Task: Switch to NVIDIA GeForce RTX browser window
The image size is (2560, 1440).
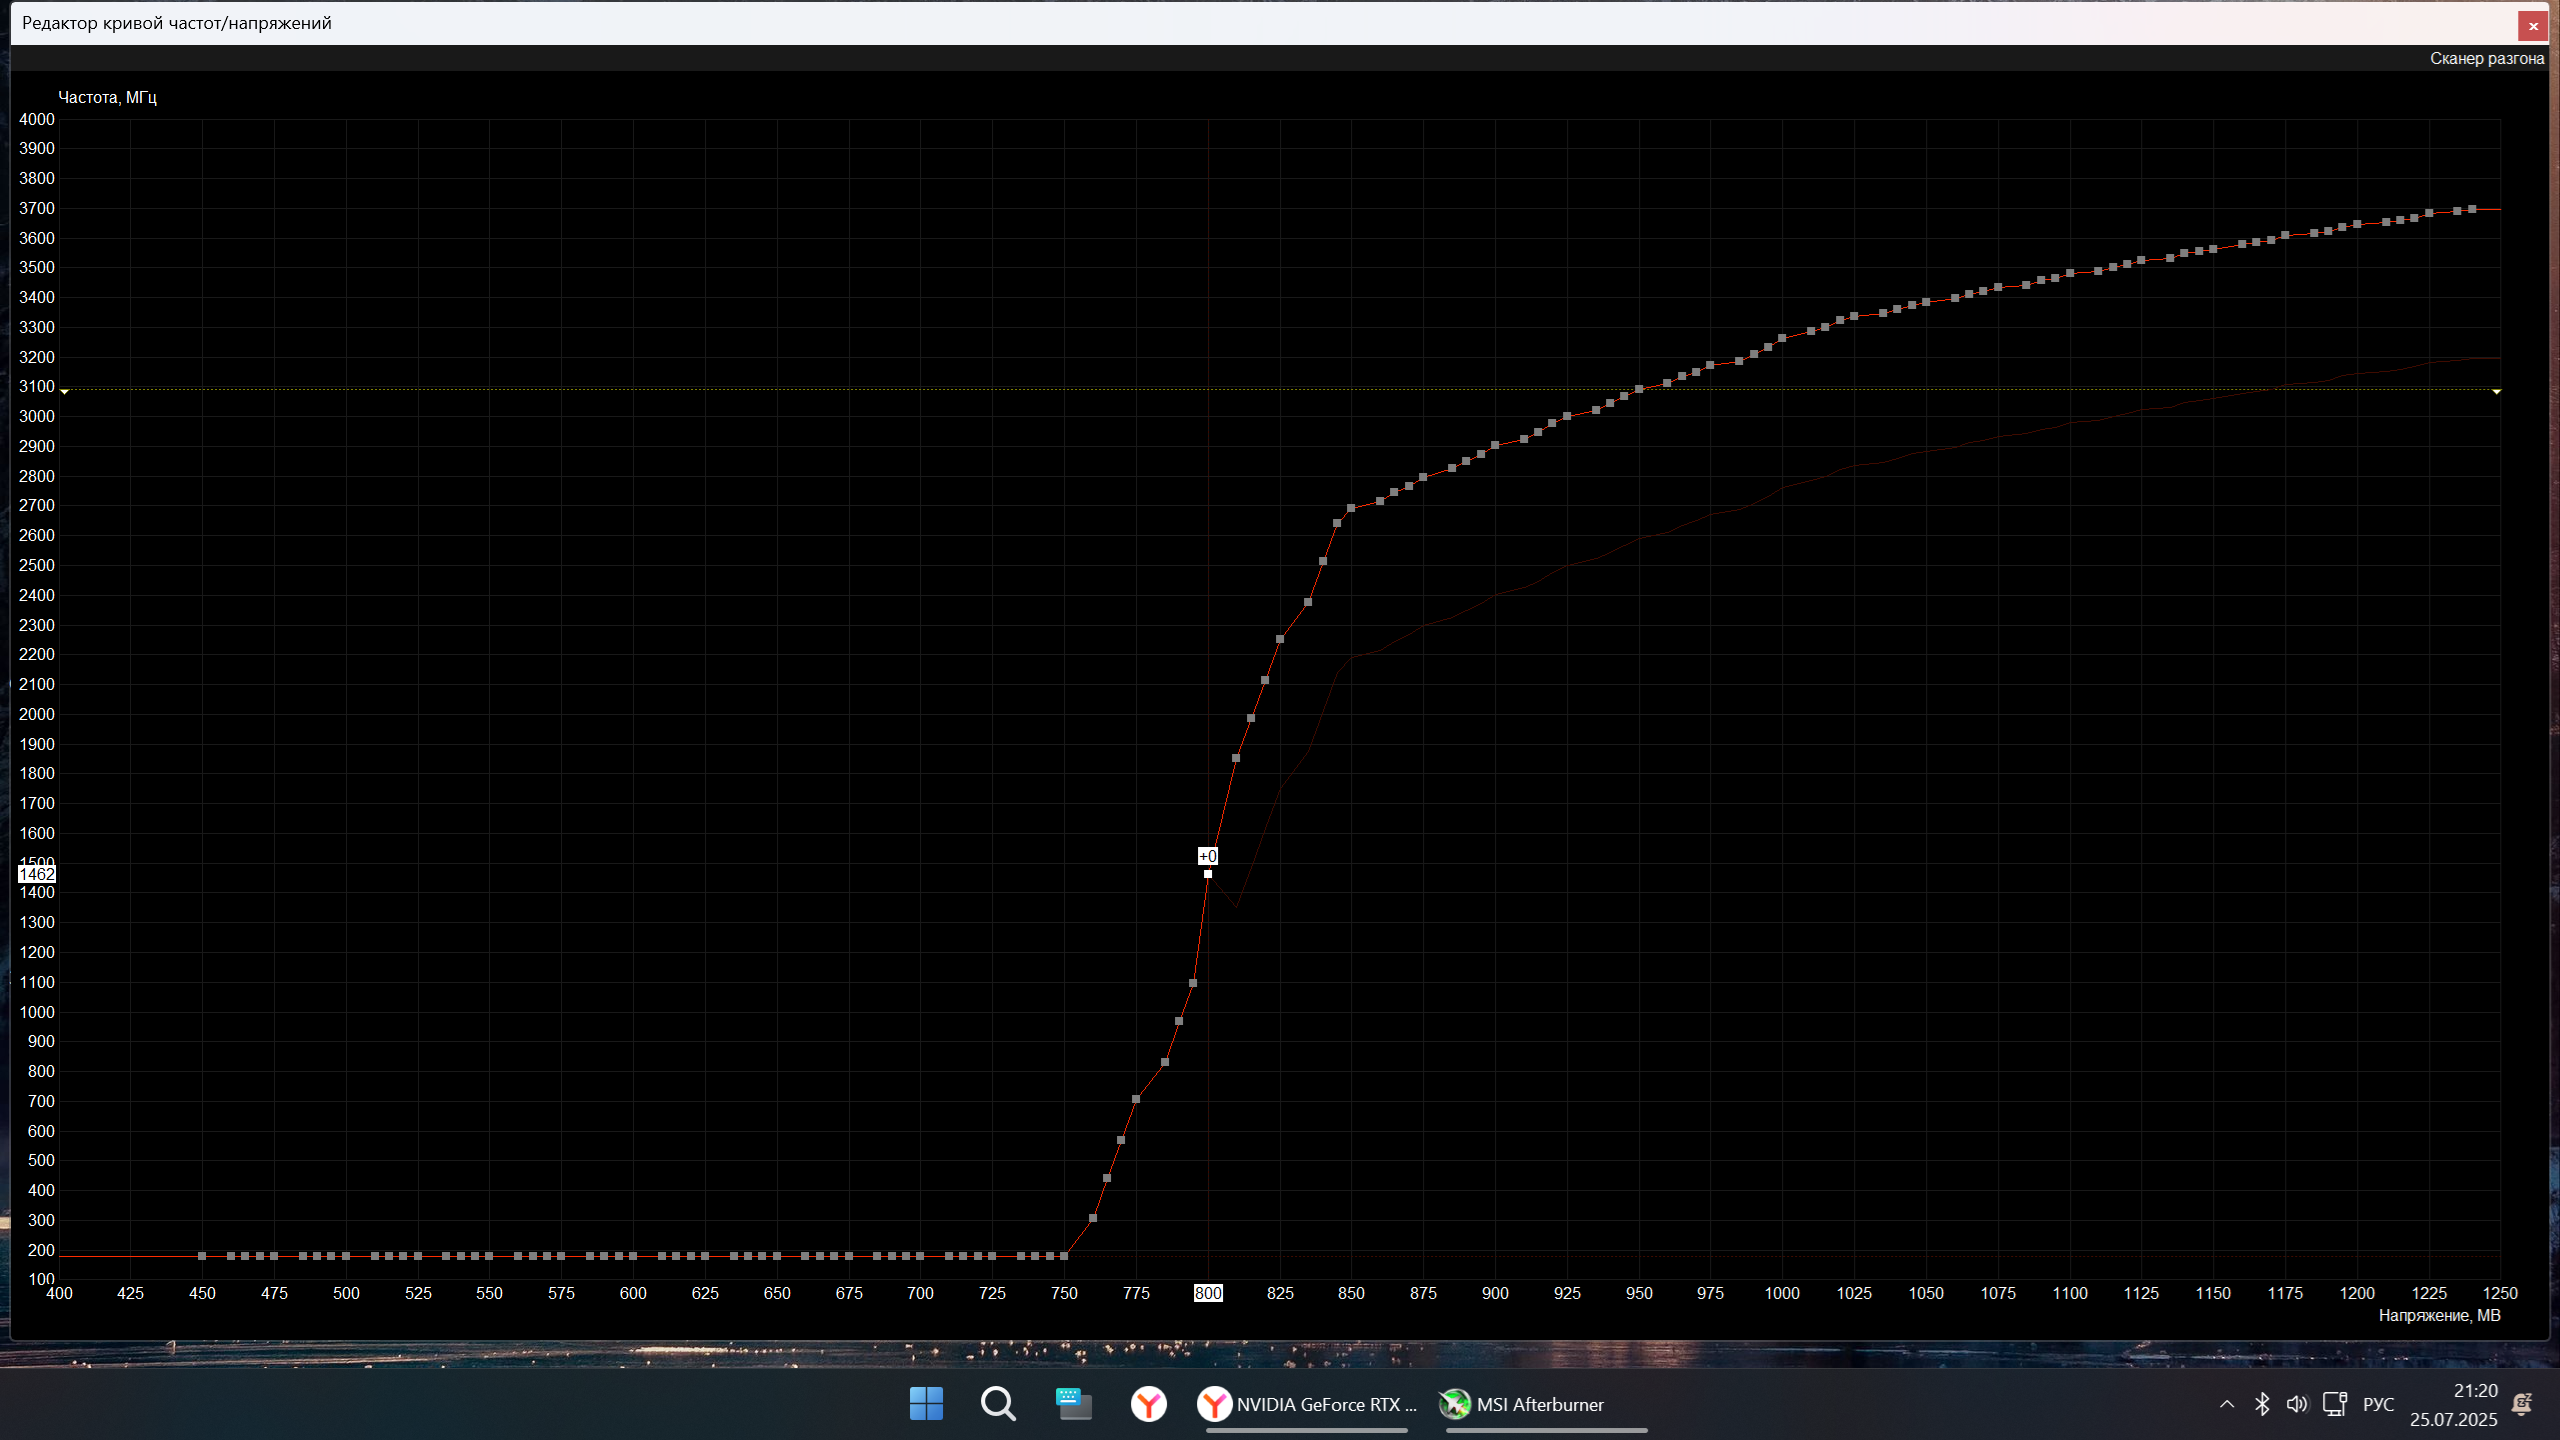Action: 1308,1404
